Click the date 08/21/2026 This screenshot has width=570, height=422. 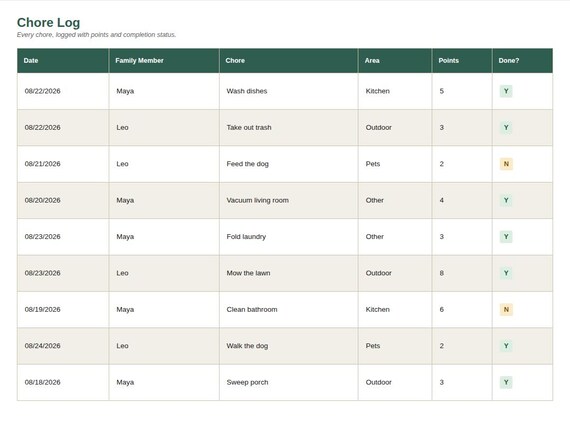pyautogui.click(x=43, y=164)
